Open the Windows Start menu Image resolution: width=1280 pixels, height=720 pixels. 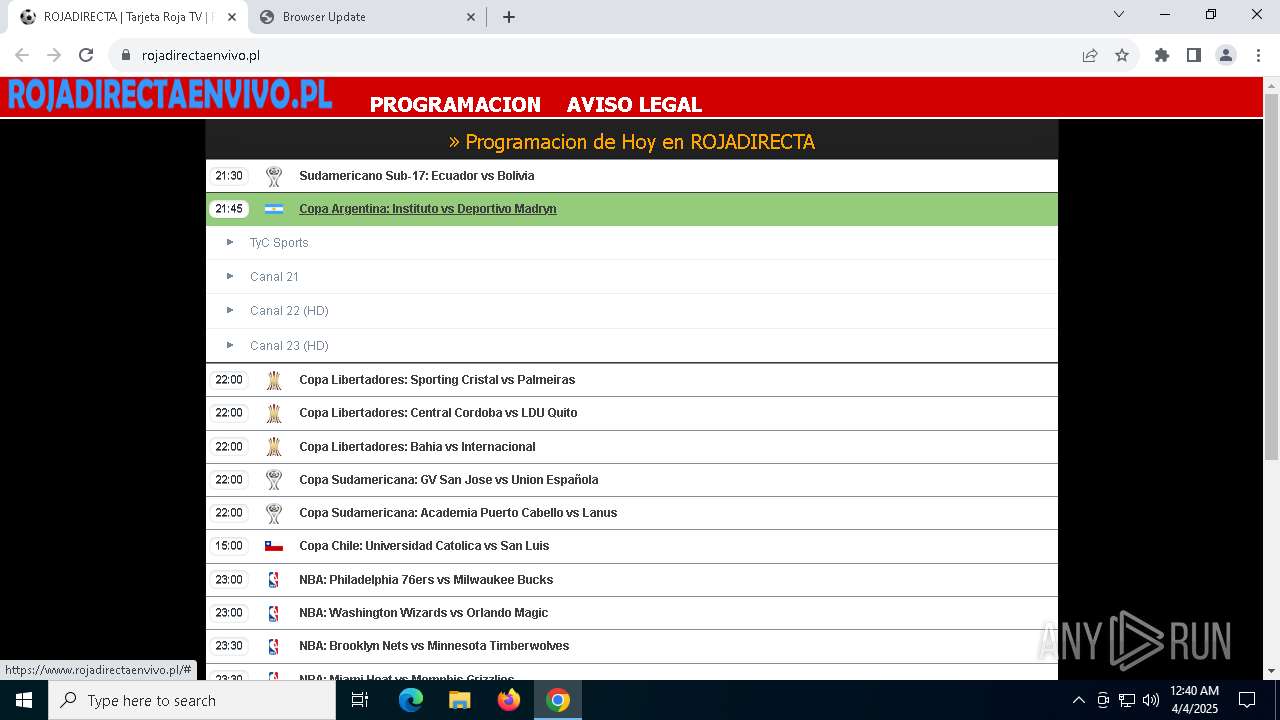(24, 700)
